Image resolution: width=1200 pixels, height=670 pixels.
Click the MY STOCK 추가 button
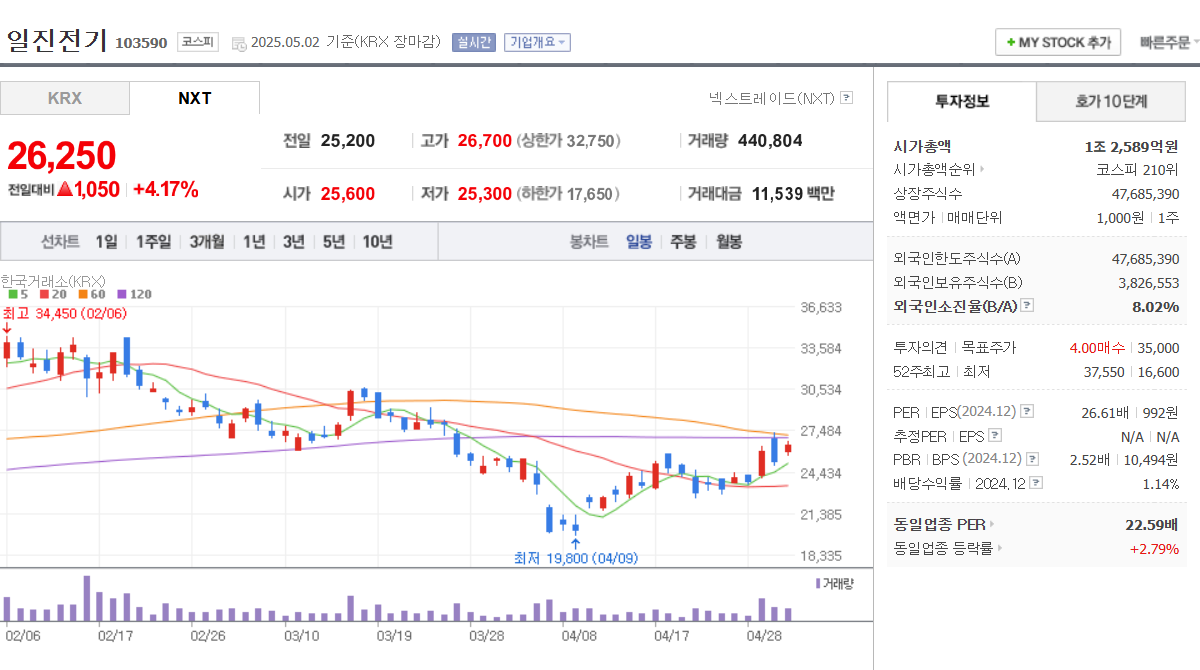tap(1058, 41)
